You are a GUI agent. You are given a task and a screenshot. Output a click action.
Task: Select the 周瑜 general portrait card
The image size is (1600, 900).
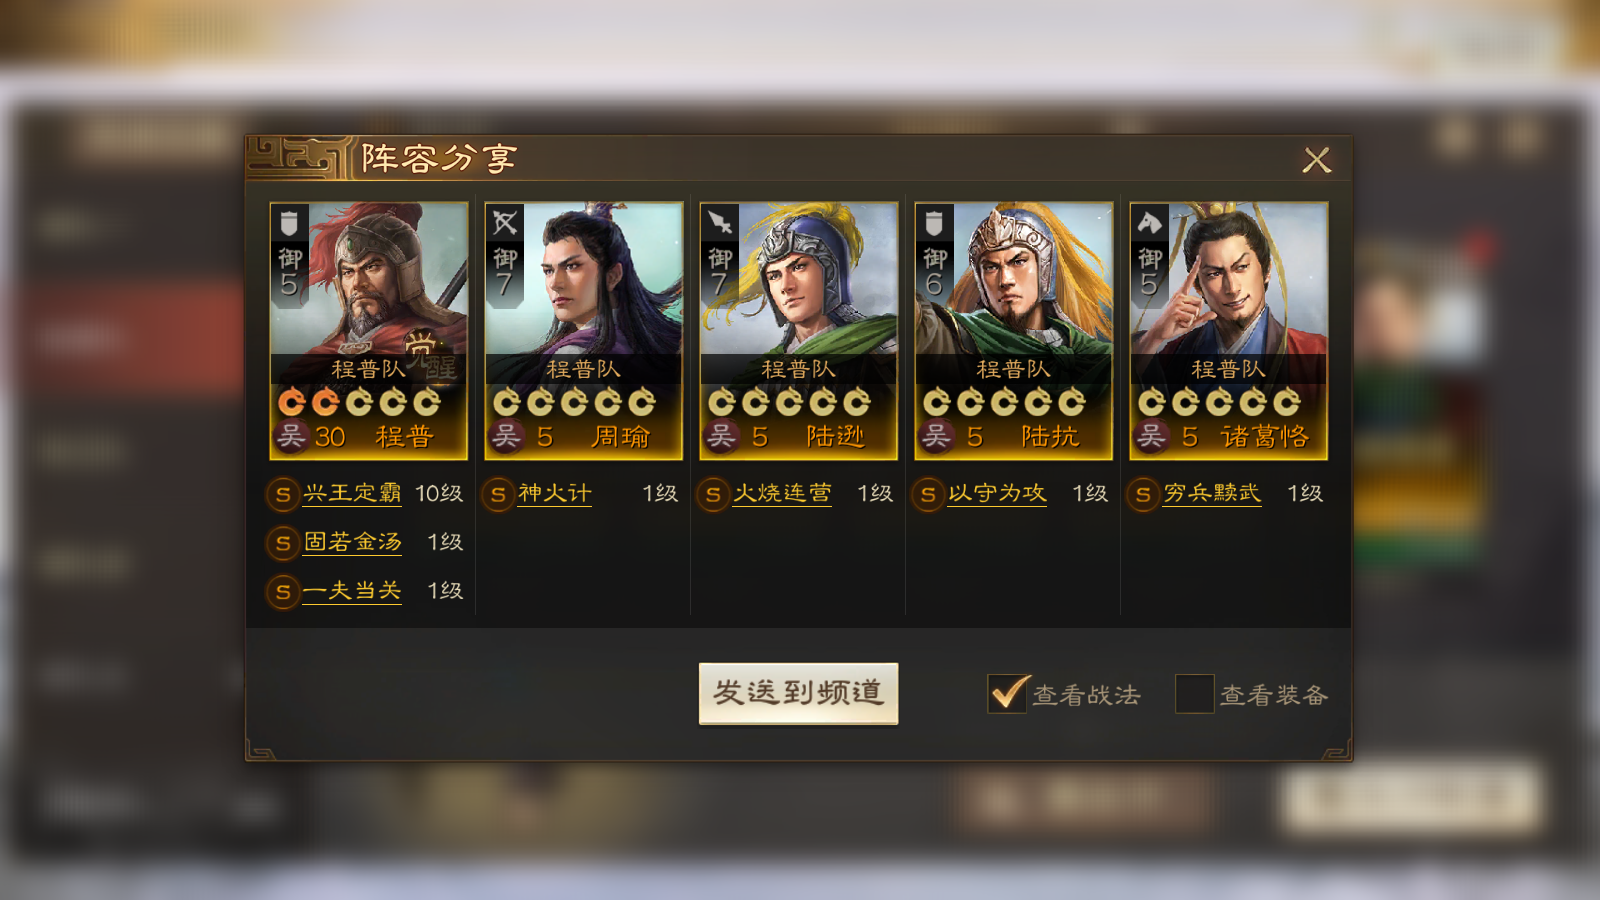click(584, 331)
